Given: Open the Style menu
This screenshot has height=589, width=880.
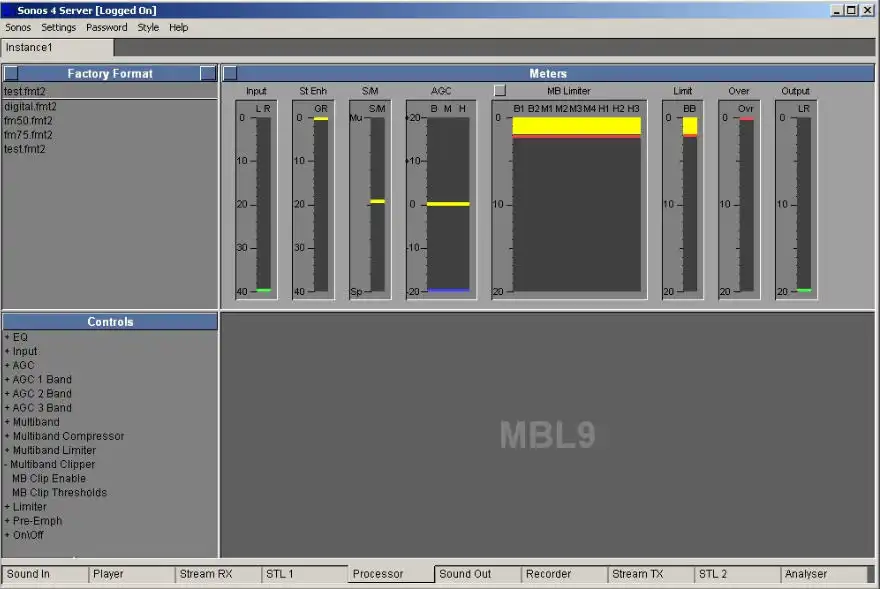Looking at the screenshot, I should pos(148,28).
